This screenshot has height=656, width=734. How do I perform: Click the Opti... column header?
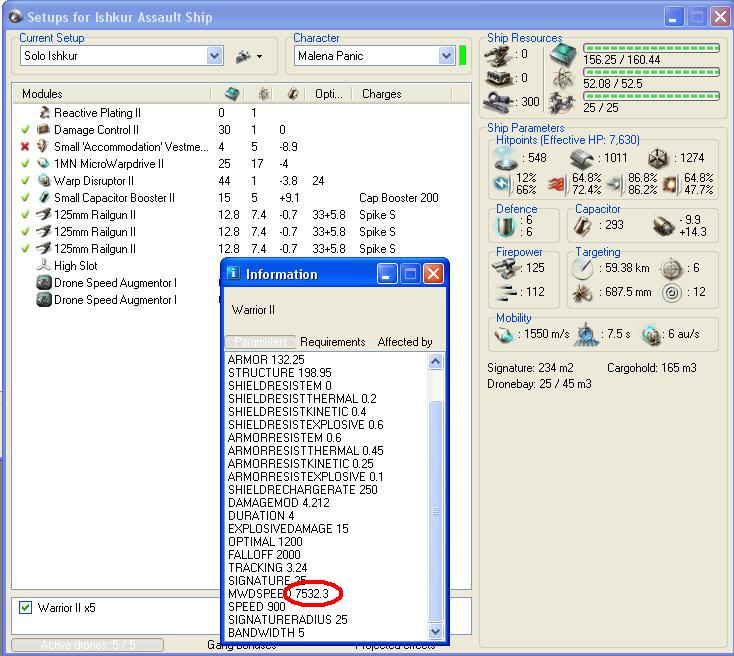(x=329, y=94)
